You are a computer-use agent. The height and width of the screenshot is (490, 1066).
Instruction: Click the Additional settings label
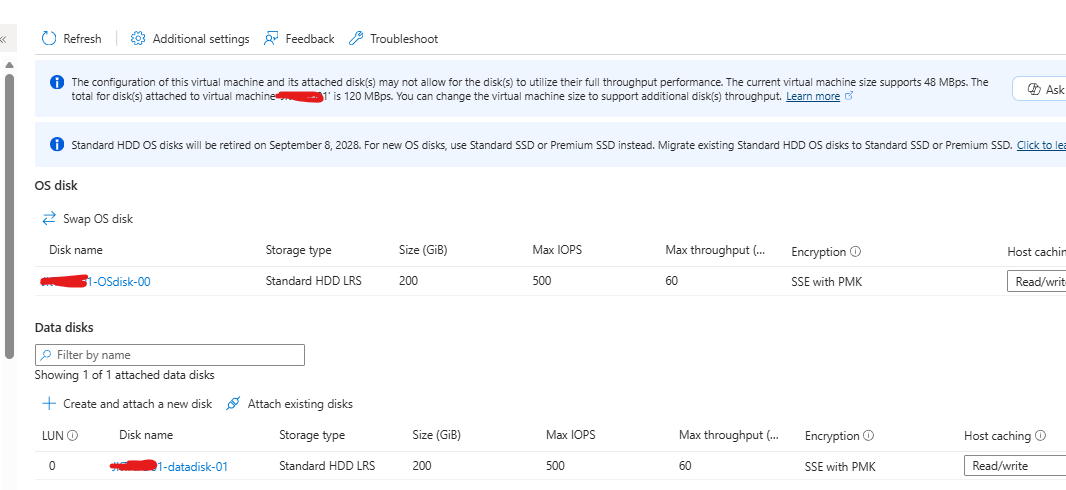(201, 39)
